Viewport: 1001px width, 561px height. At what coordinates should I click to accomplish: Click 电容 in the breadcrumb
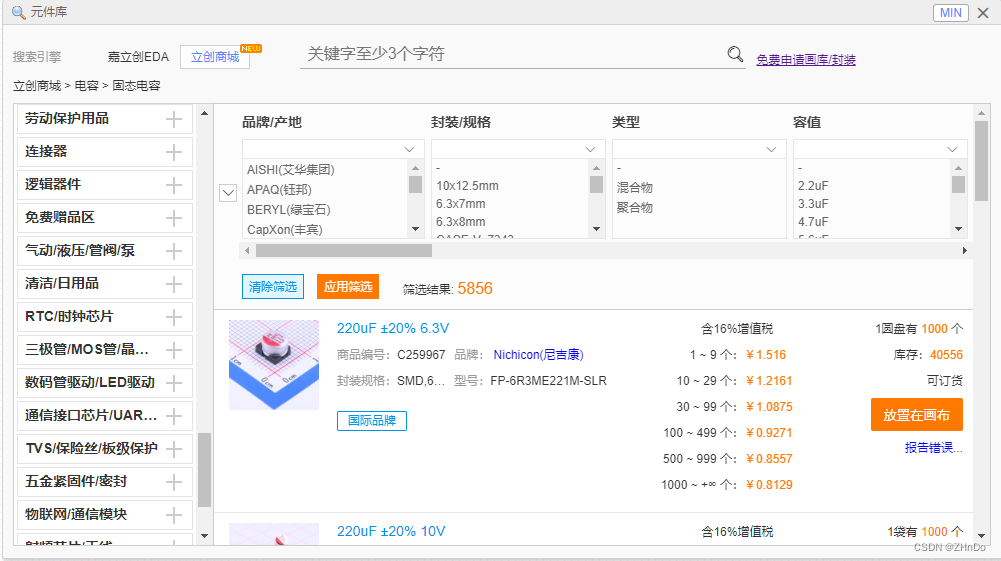coord(87,86)
